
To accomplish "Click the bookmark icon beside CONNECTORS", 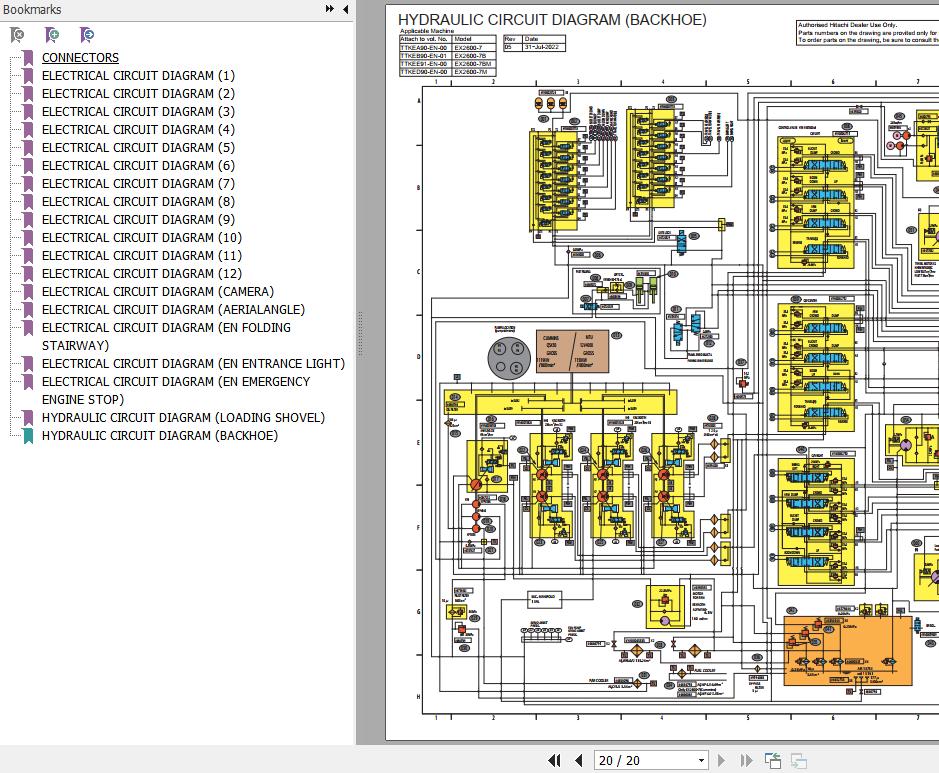I will tap(28, 58).
